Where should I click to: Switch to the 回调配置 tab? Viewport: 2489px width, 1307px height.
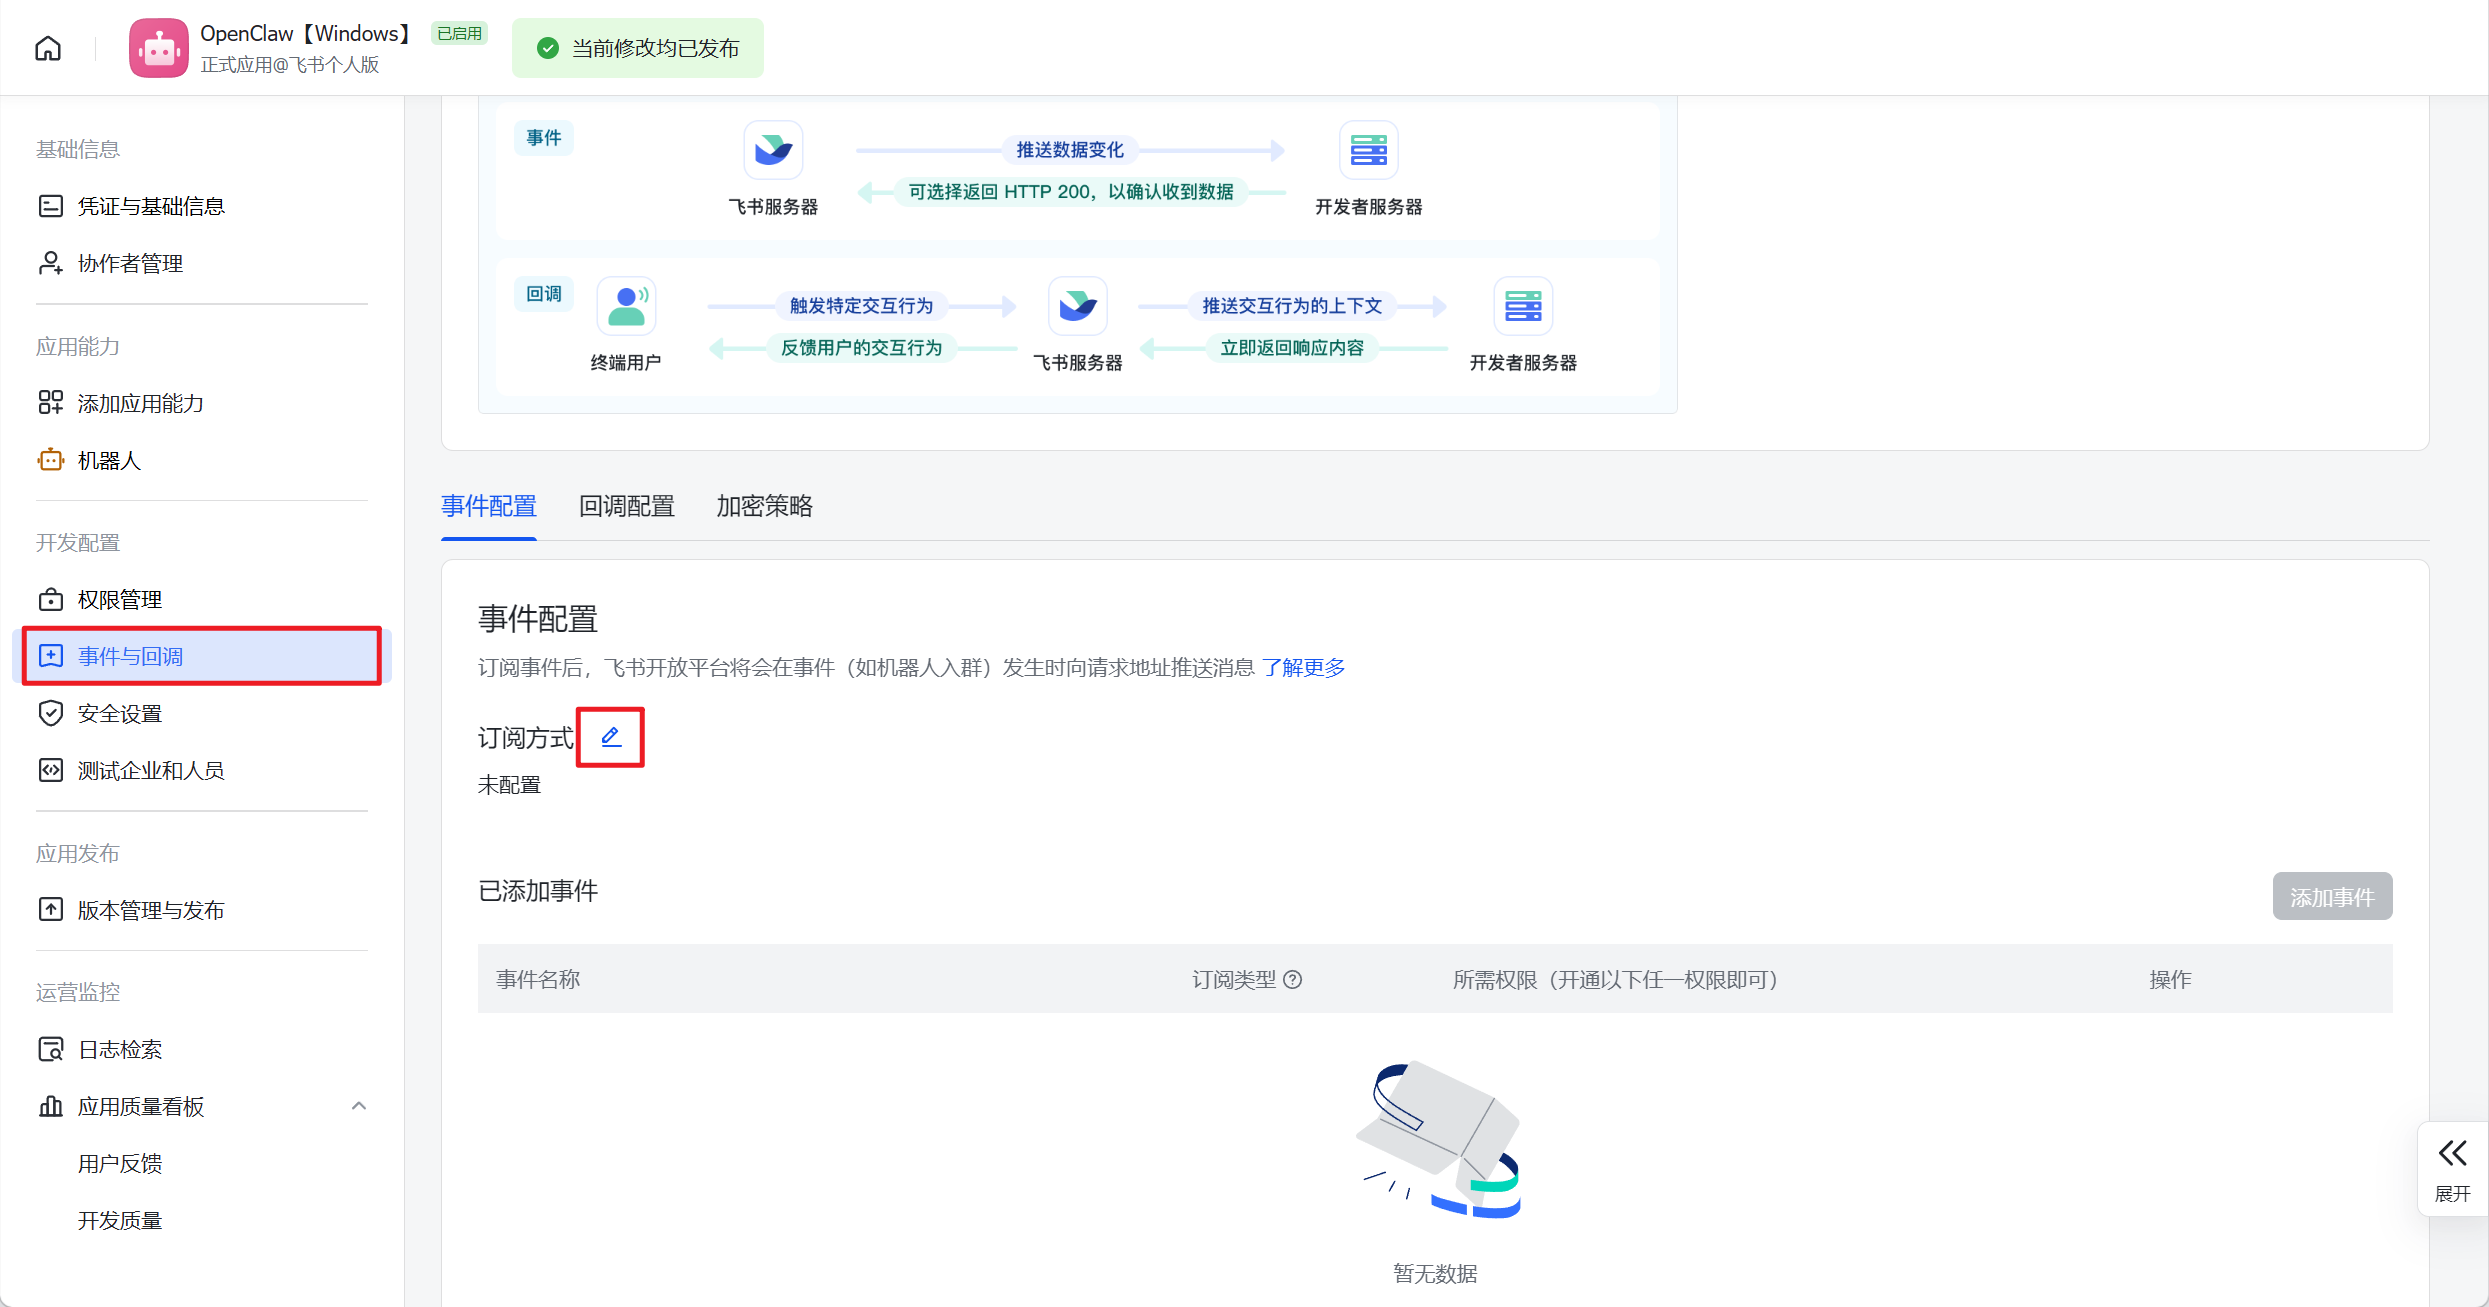coord(627,506)
